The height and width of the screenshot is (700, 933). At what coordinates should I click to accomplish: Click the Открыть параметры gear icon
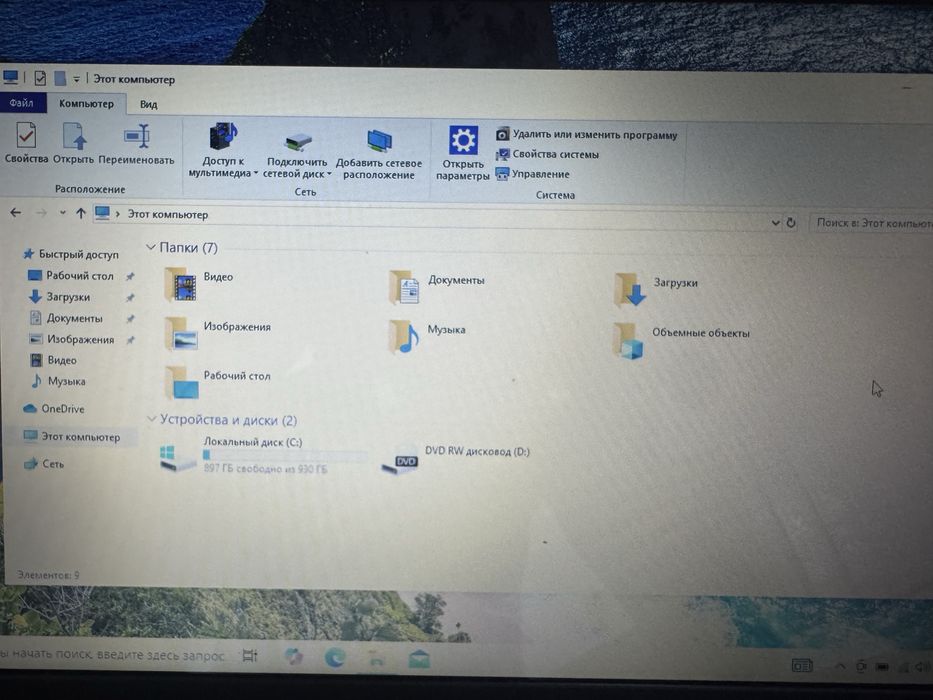coord(463,140)
